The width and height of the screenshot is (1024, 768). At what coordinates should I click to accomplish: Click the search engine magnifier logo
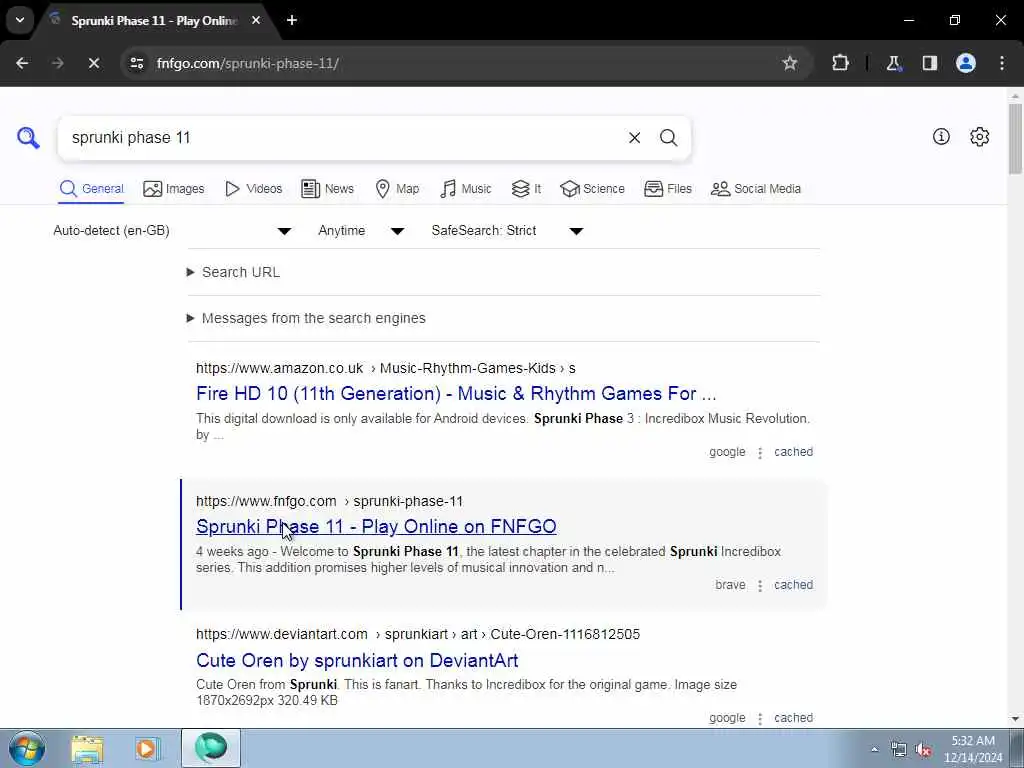click(28, 138)
